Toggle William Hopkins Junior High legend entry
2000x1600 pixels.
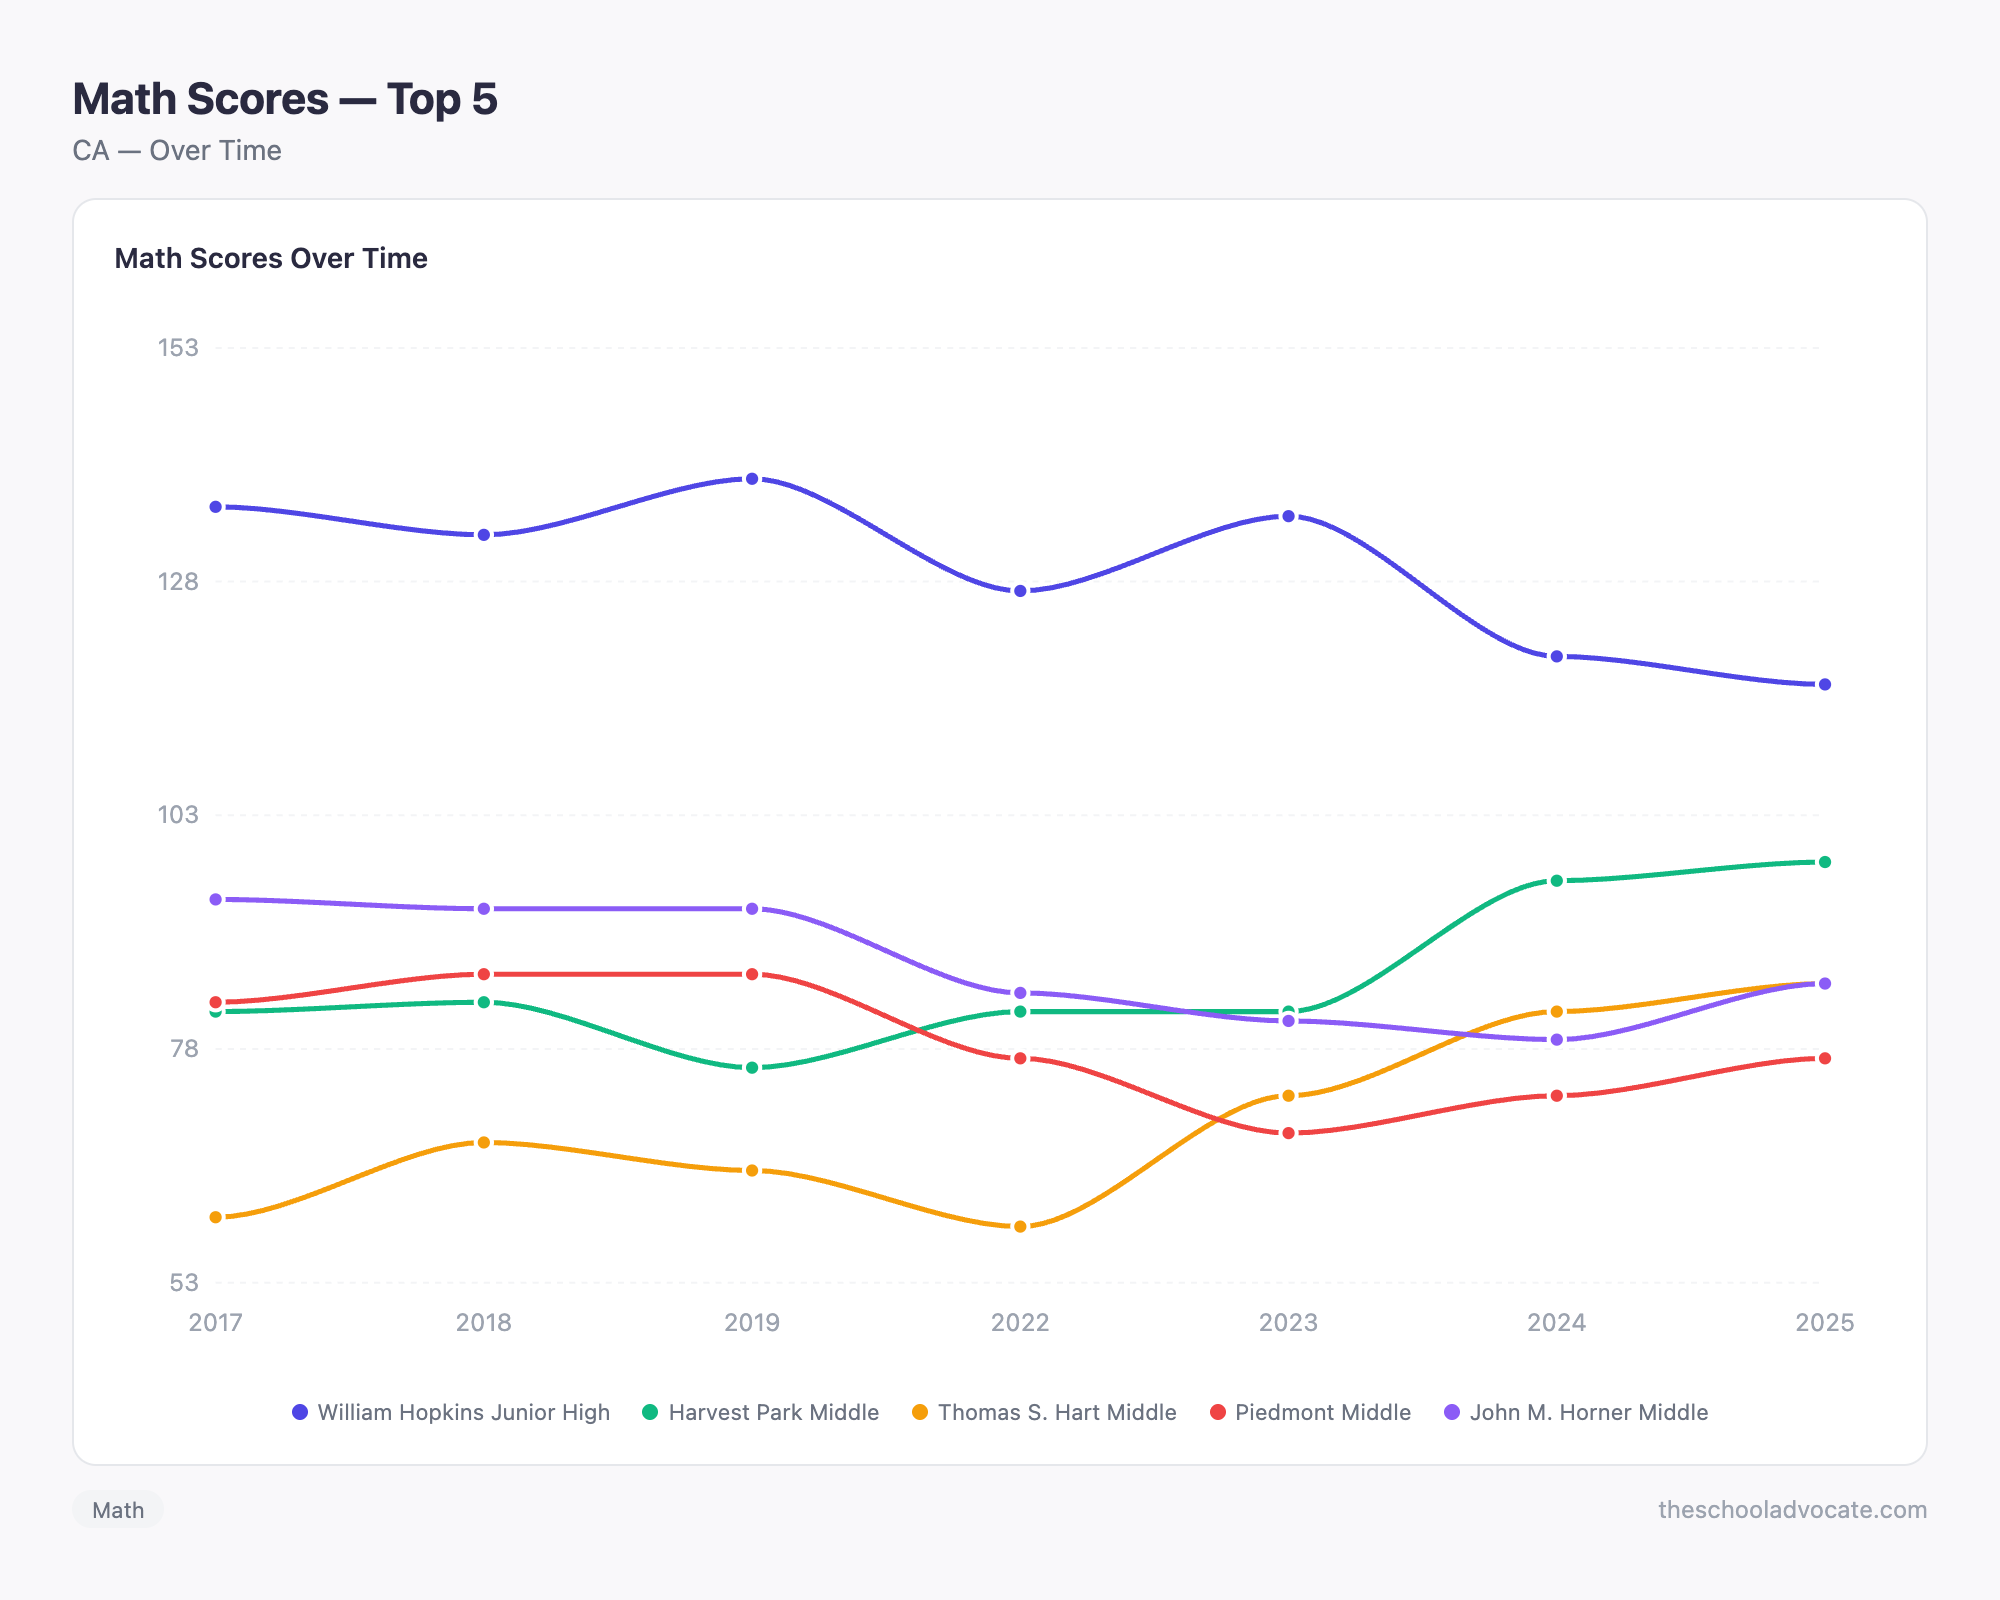click(x=451, y=1412)
